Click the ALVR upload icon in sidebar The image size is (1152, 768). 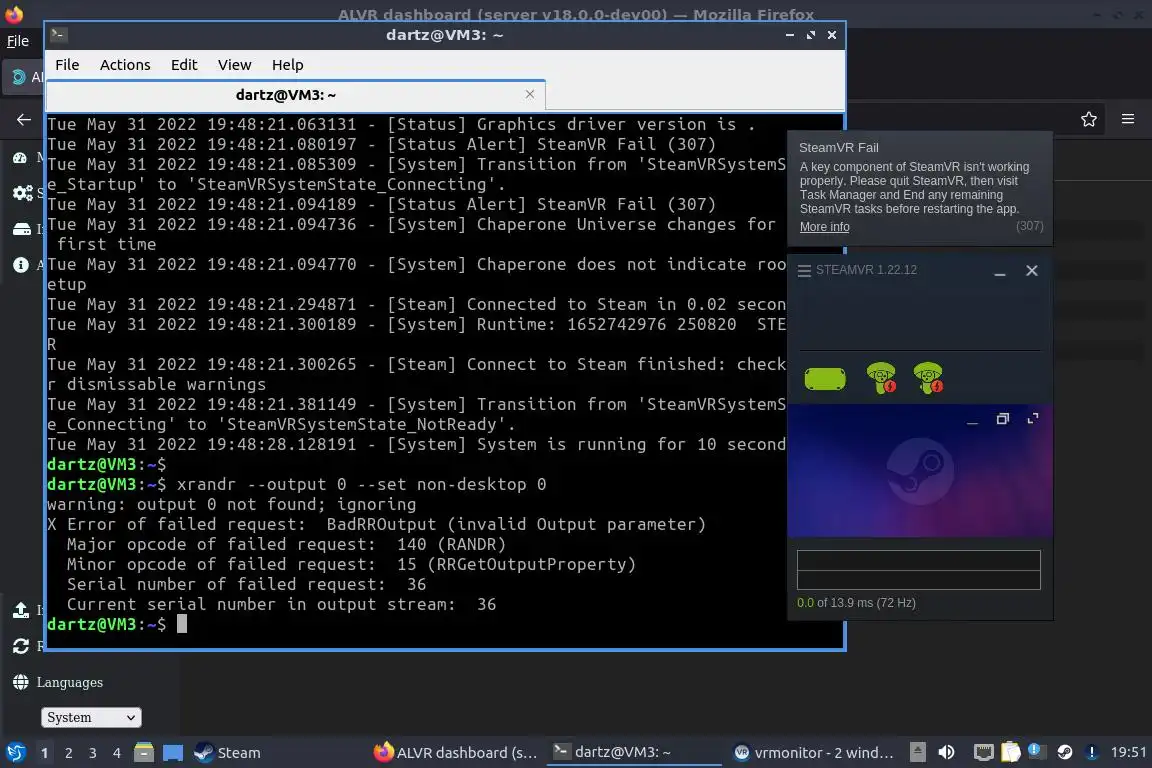click(x=21, y=610)
